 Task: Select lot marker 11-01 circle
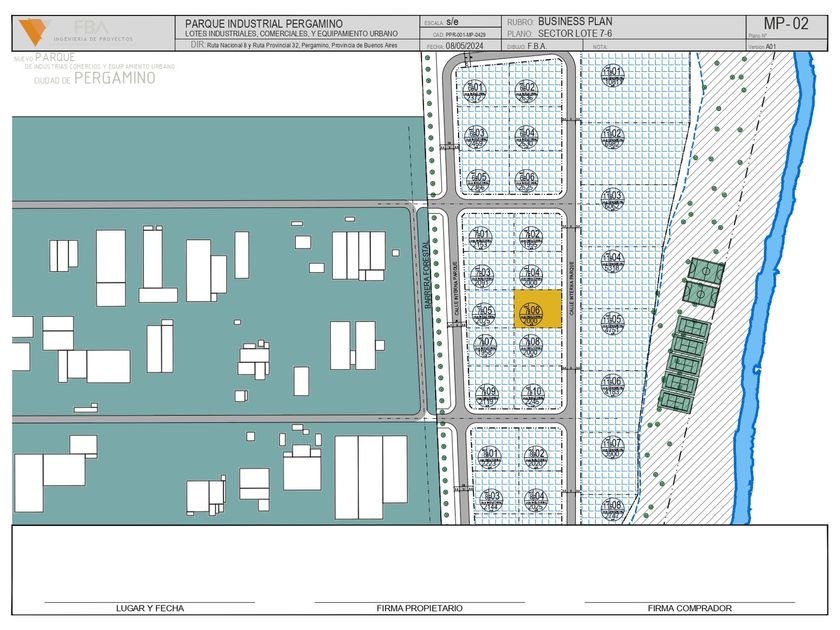[x=612, y=75]
